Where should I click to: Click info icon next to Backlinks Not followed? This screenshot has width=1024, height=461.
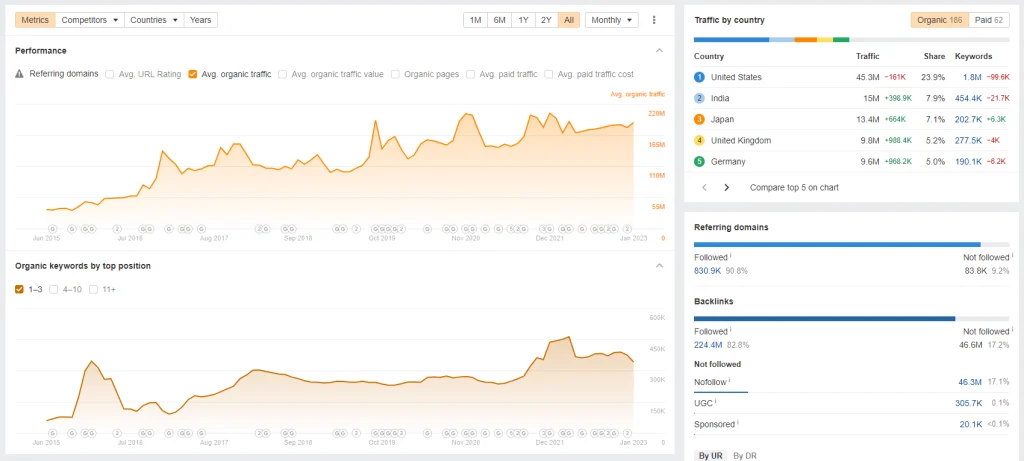click(x=1012, y=330)
